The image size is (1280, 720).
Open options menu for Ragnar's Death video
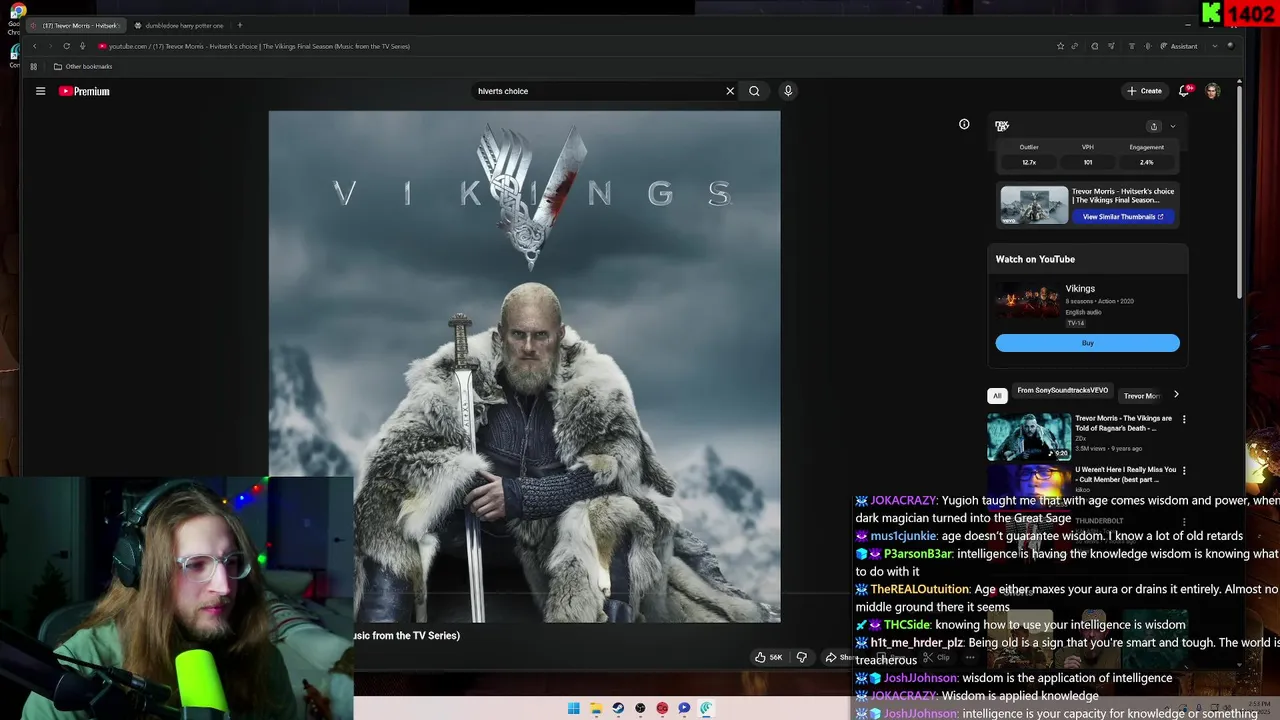click(1184, 419)
